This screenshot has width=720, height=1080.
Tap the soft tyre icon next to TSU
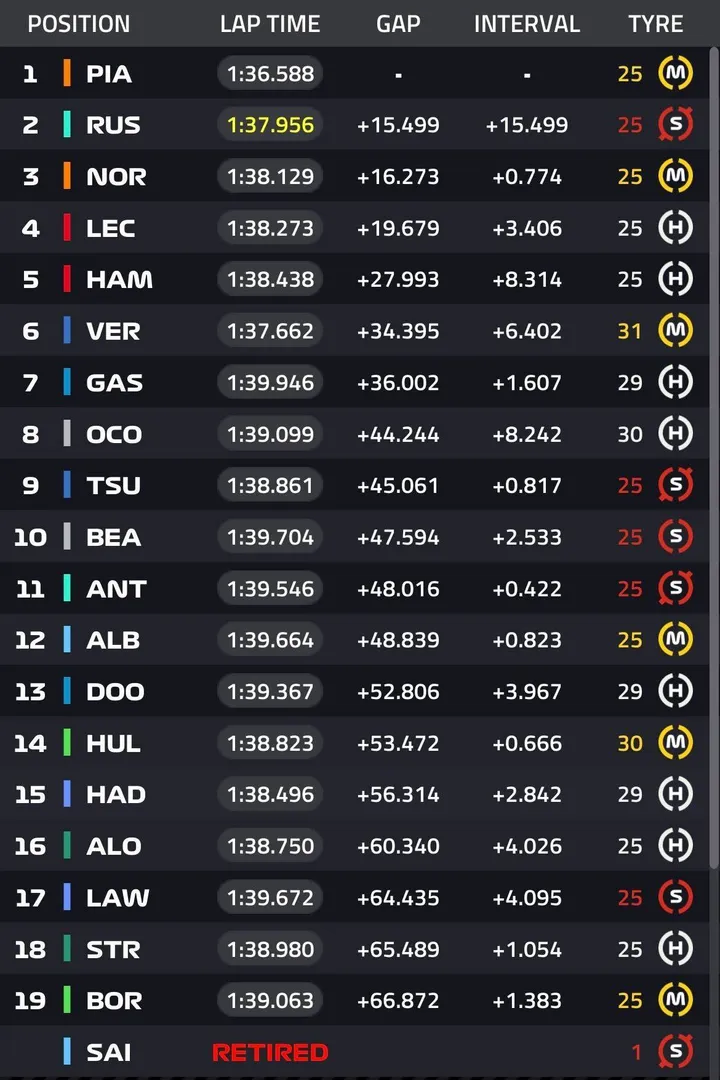tap(675, 486)
